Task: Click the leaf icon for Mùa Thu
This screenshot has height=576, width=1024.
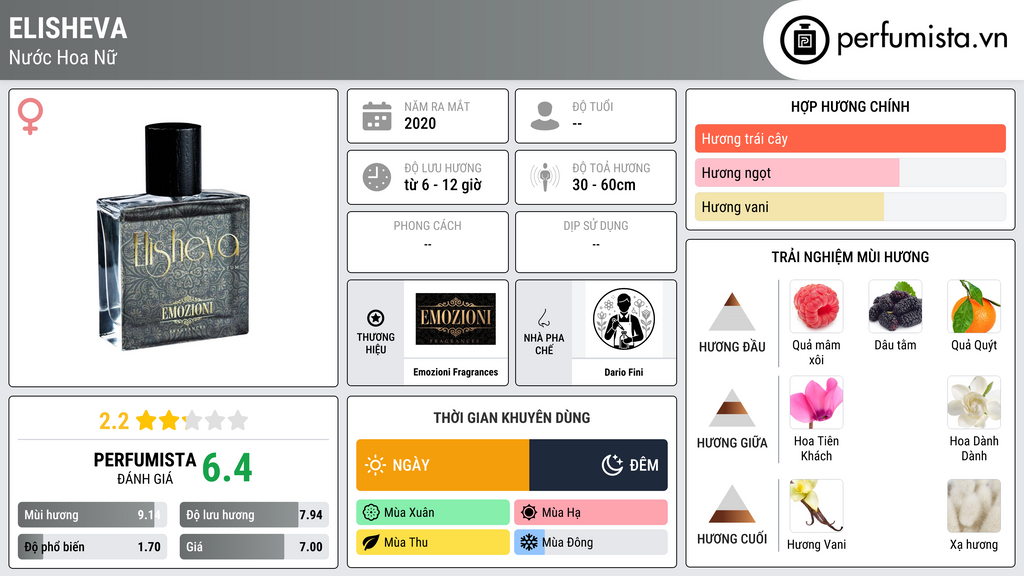Action: (x=371, y=542)
